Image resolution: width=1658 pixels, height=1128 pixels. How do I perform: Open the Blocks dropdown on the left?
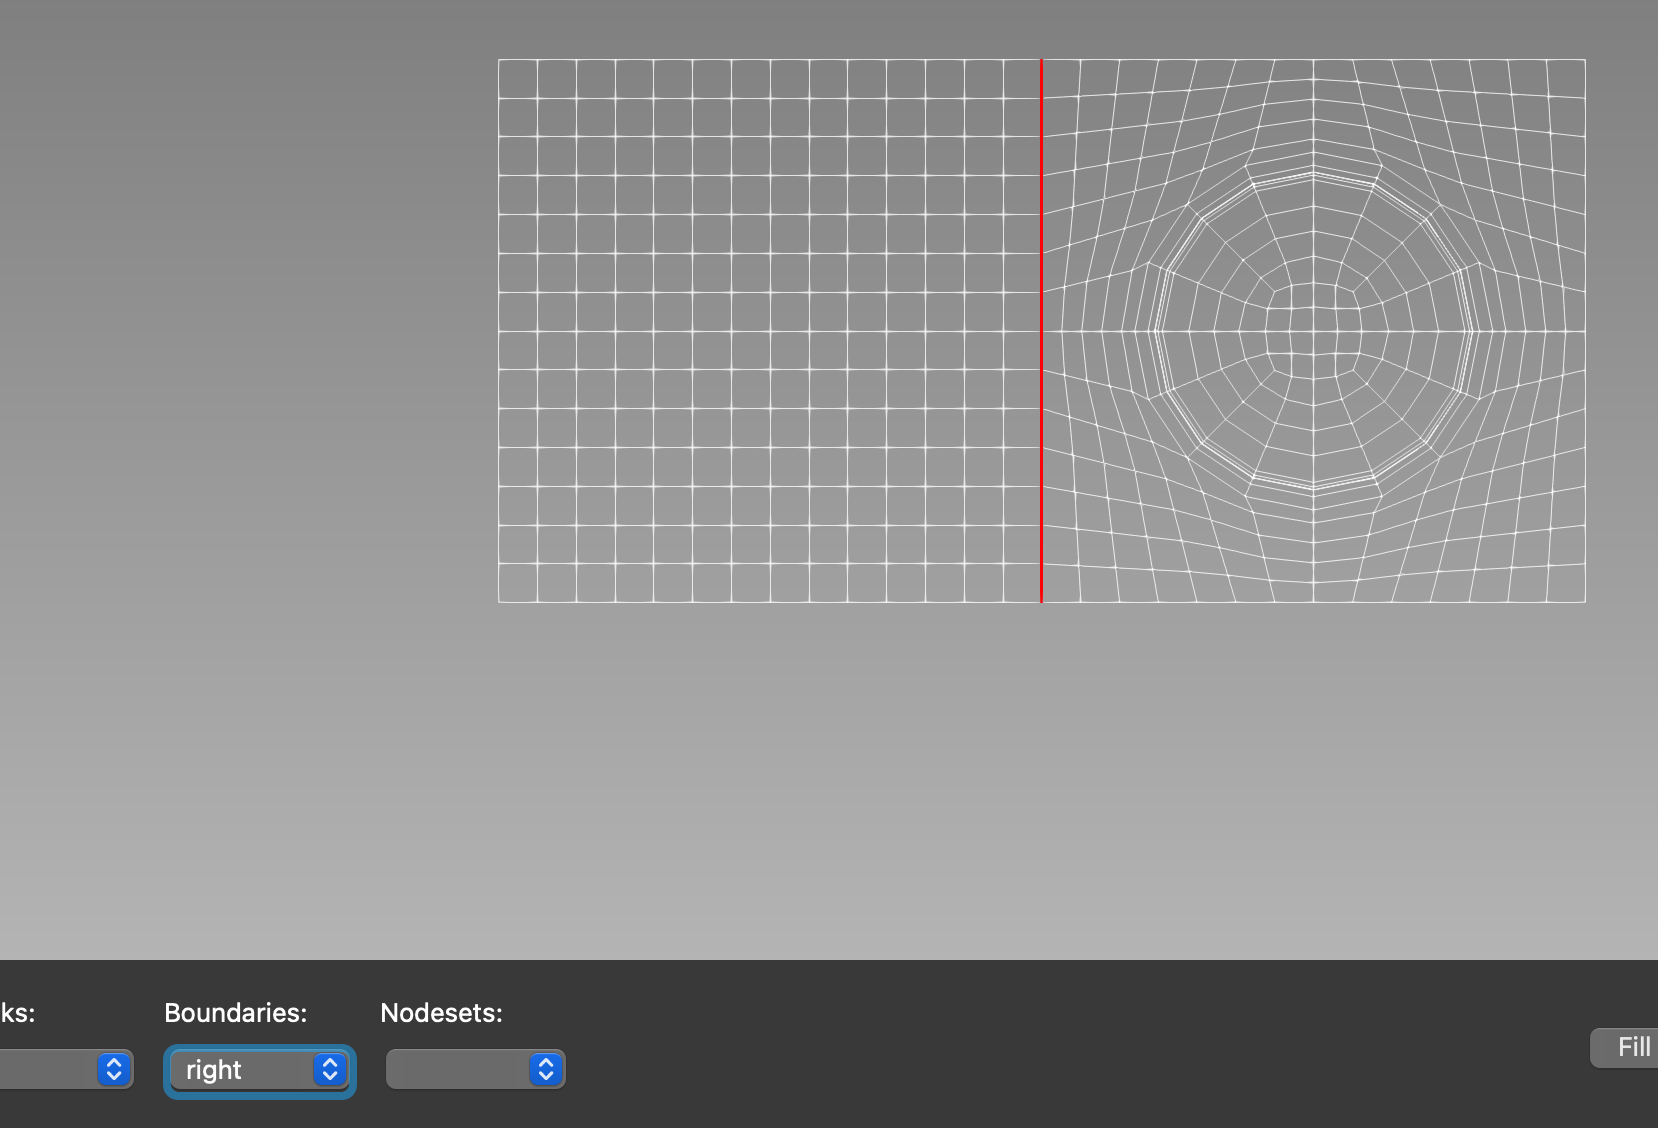point(60,1070)
